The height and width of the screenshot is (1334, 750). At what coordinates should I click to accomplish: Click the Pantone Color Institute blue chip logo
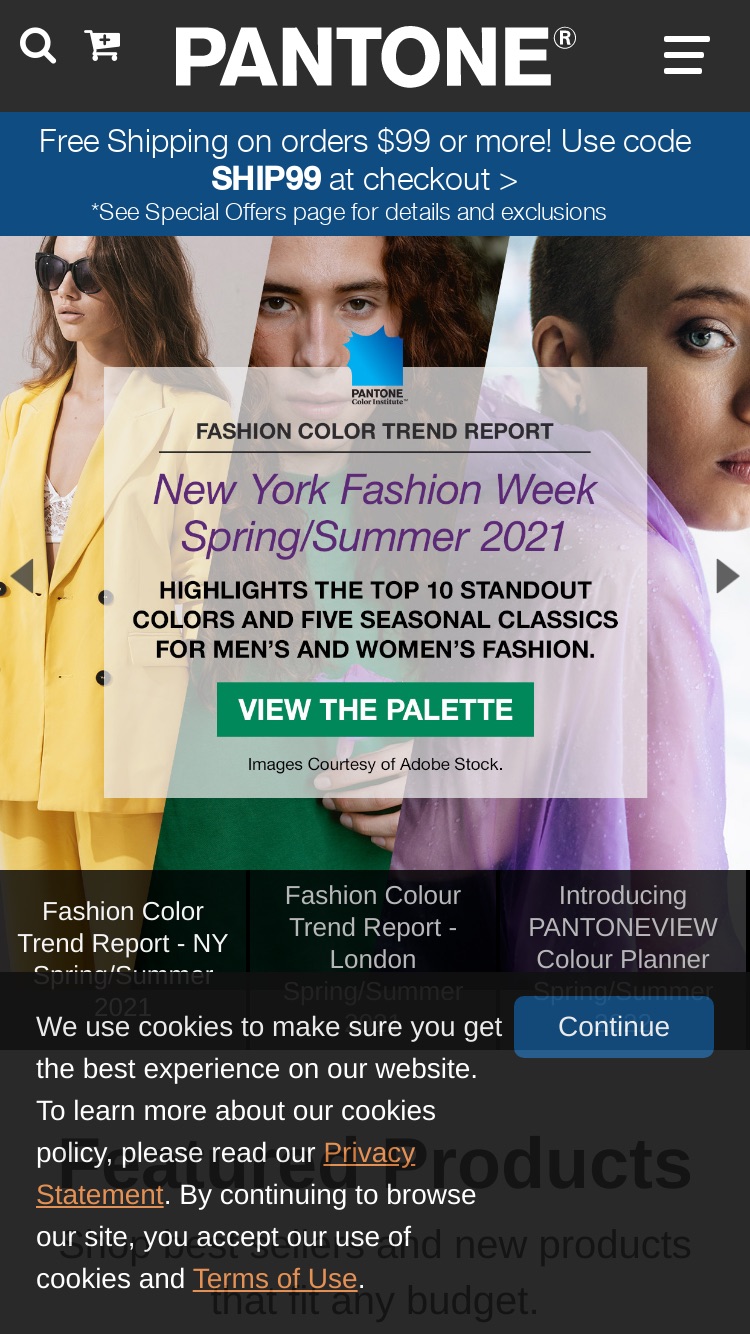coord(376,365)
